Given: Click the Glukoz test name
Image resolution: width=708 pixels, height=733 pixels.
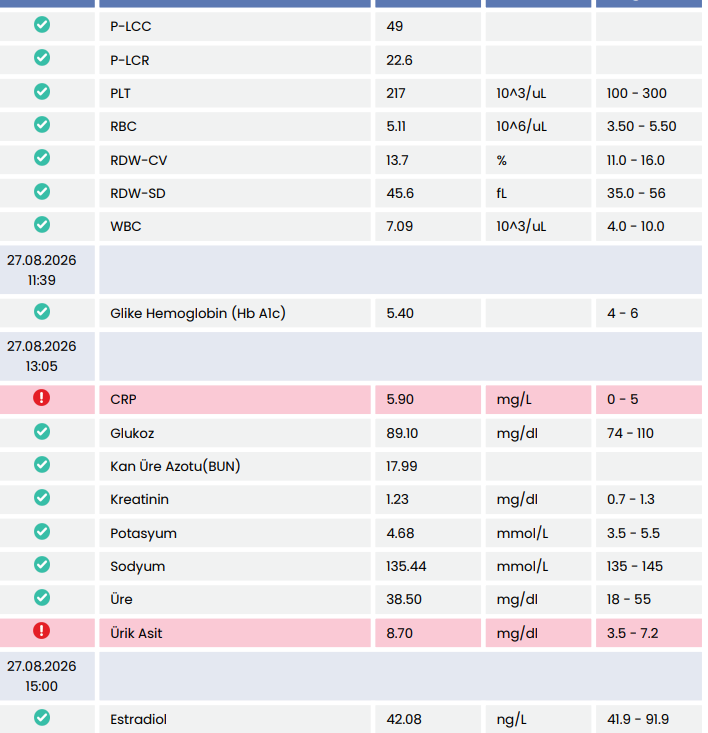Looking at the screenshot, I should coord(132,433).
